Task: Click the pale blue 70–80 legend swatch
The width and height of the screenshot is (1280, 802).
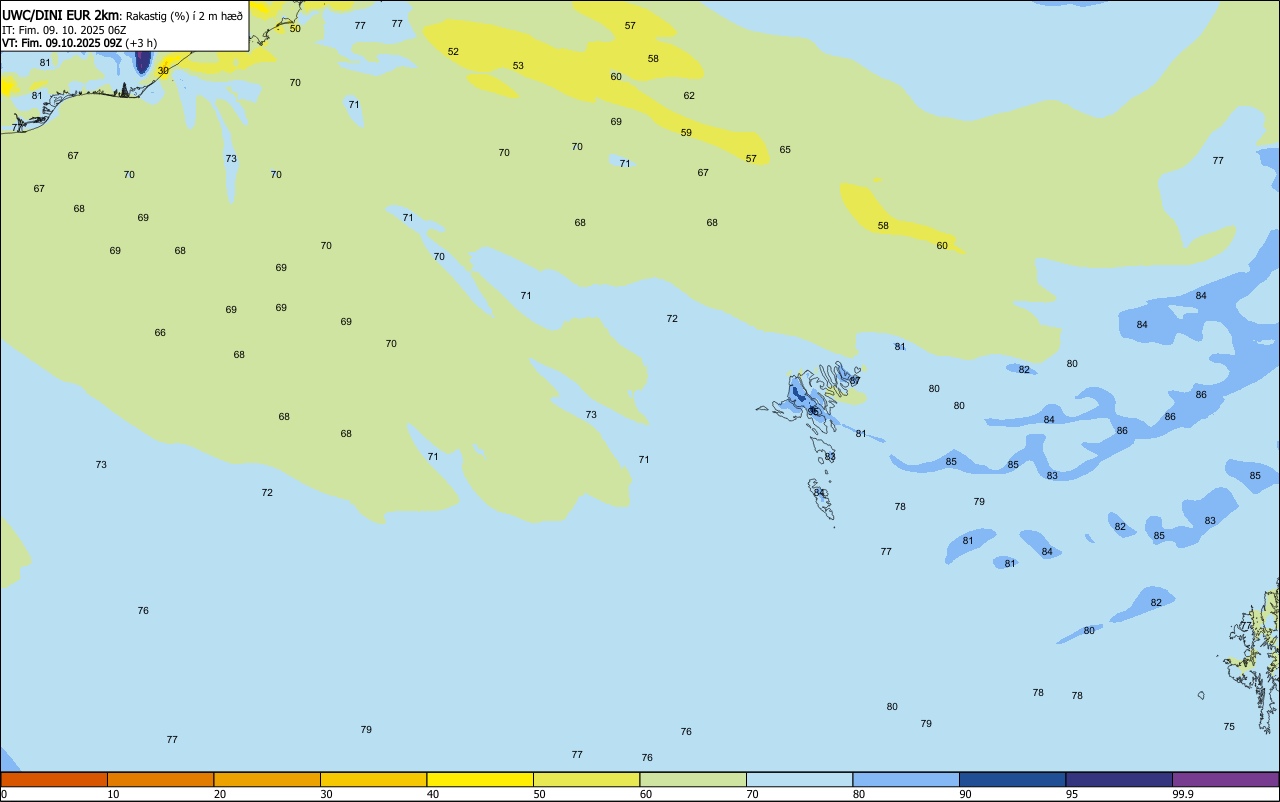Action: pyautogui.click(x=799, y=779)
